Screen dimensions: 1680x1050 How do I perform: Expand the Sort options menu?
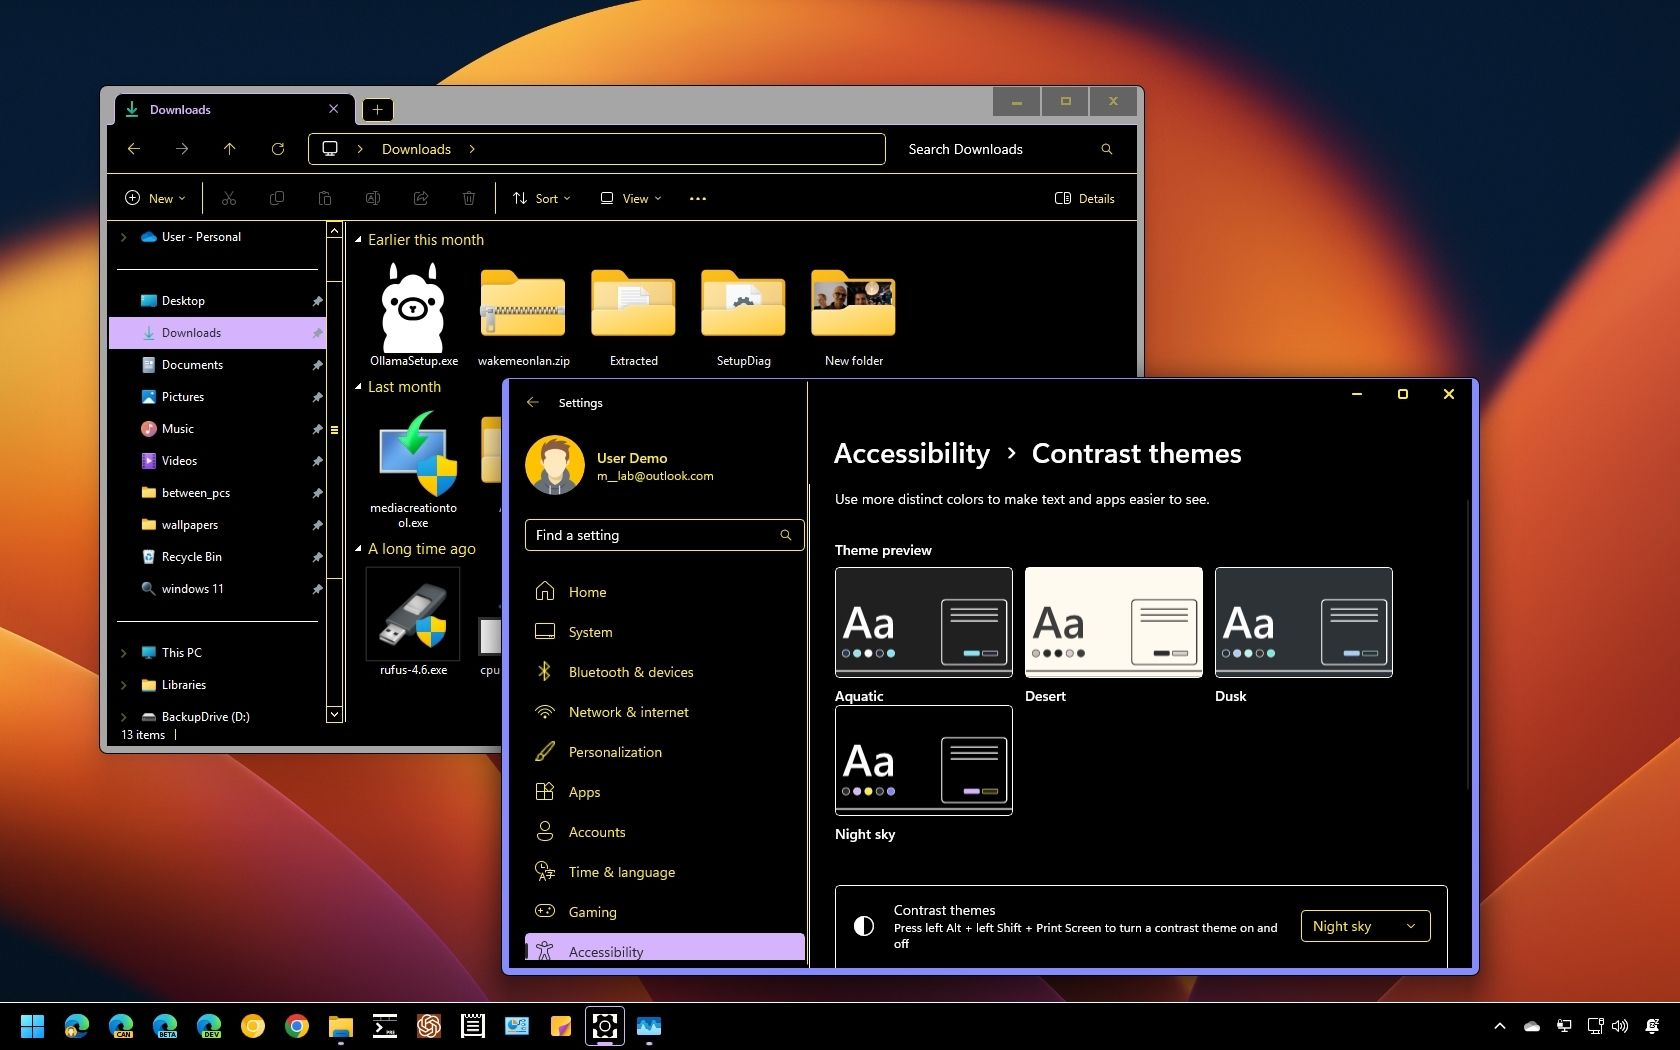point(540,198)
